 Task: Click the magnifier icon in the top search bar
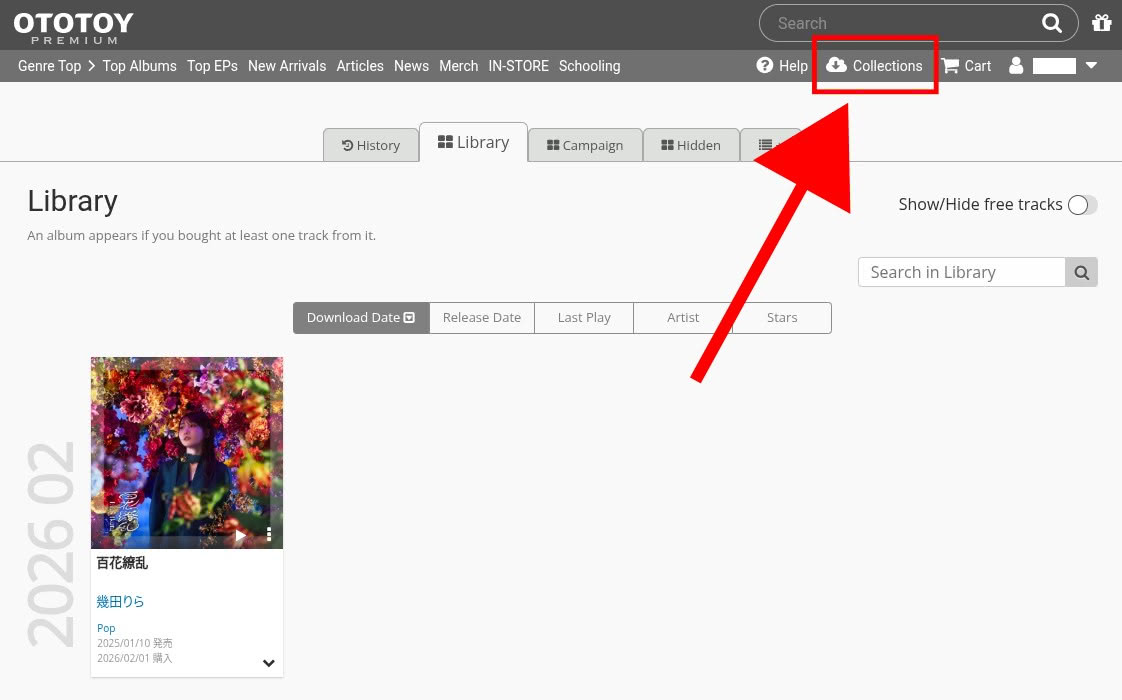pyautogui.click(x=1052, y=23)
